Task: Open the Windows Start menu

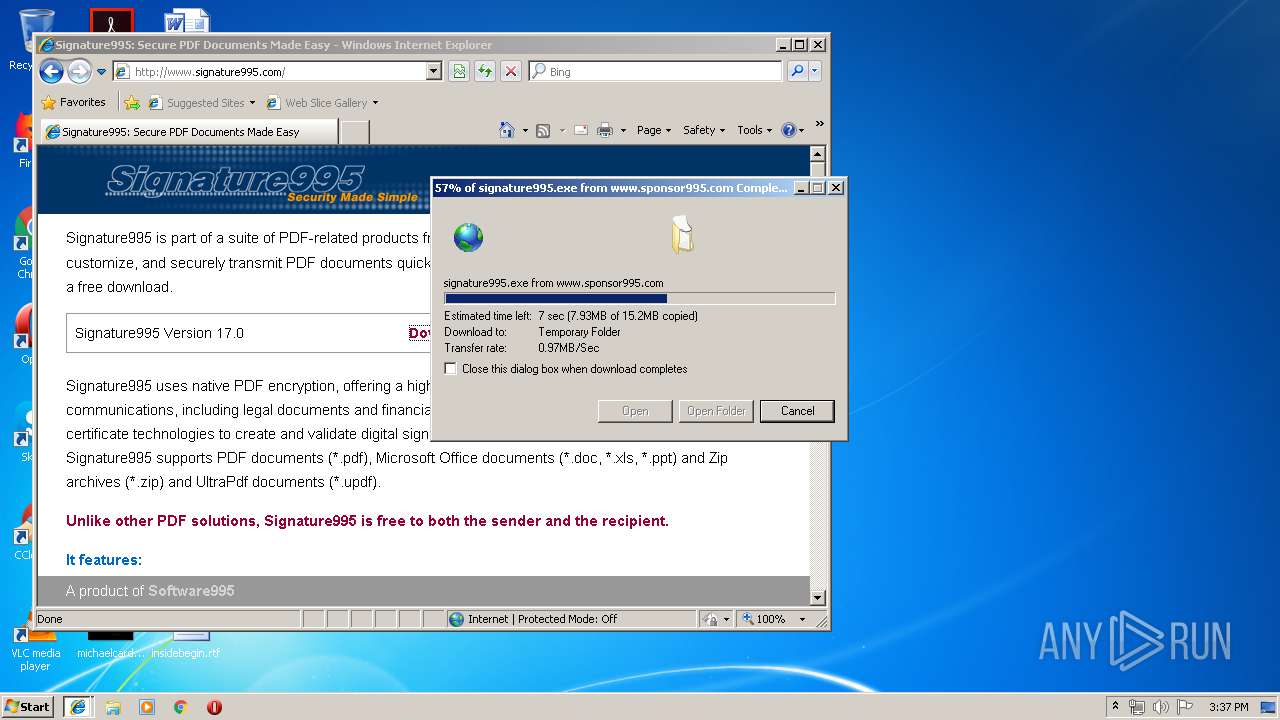Action: click(x=28, y=706)
